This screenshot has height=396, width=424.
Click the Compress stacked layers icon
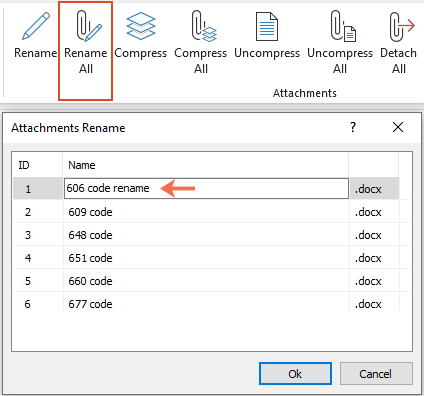[141, 26]
